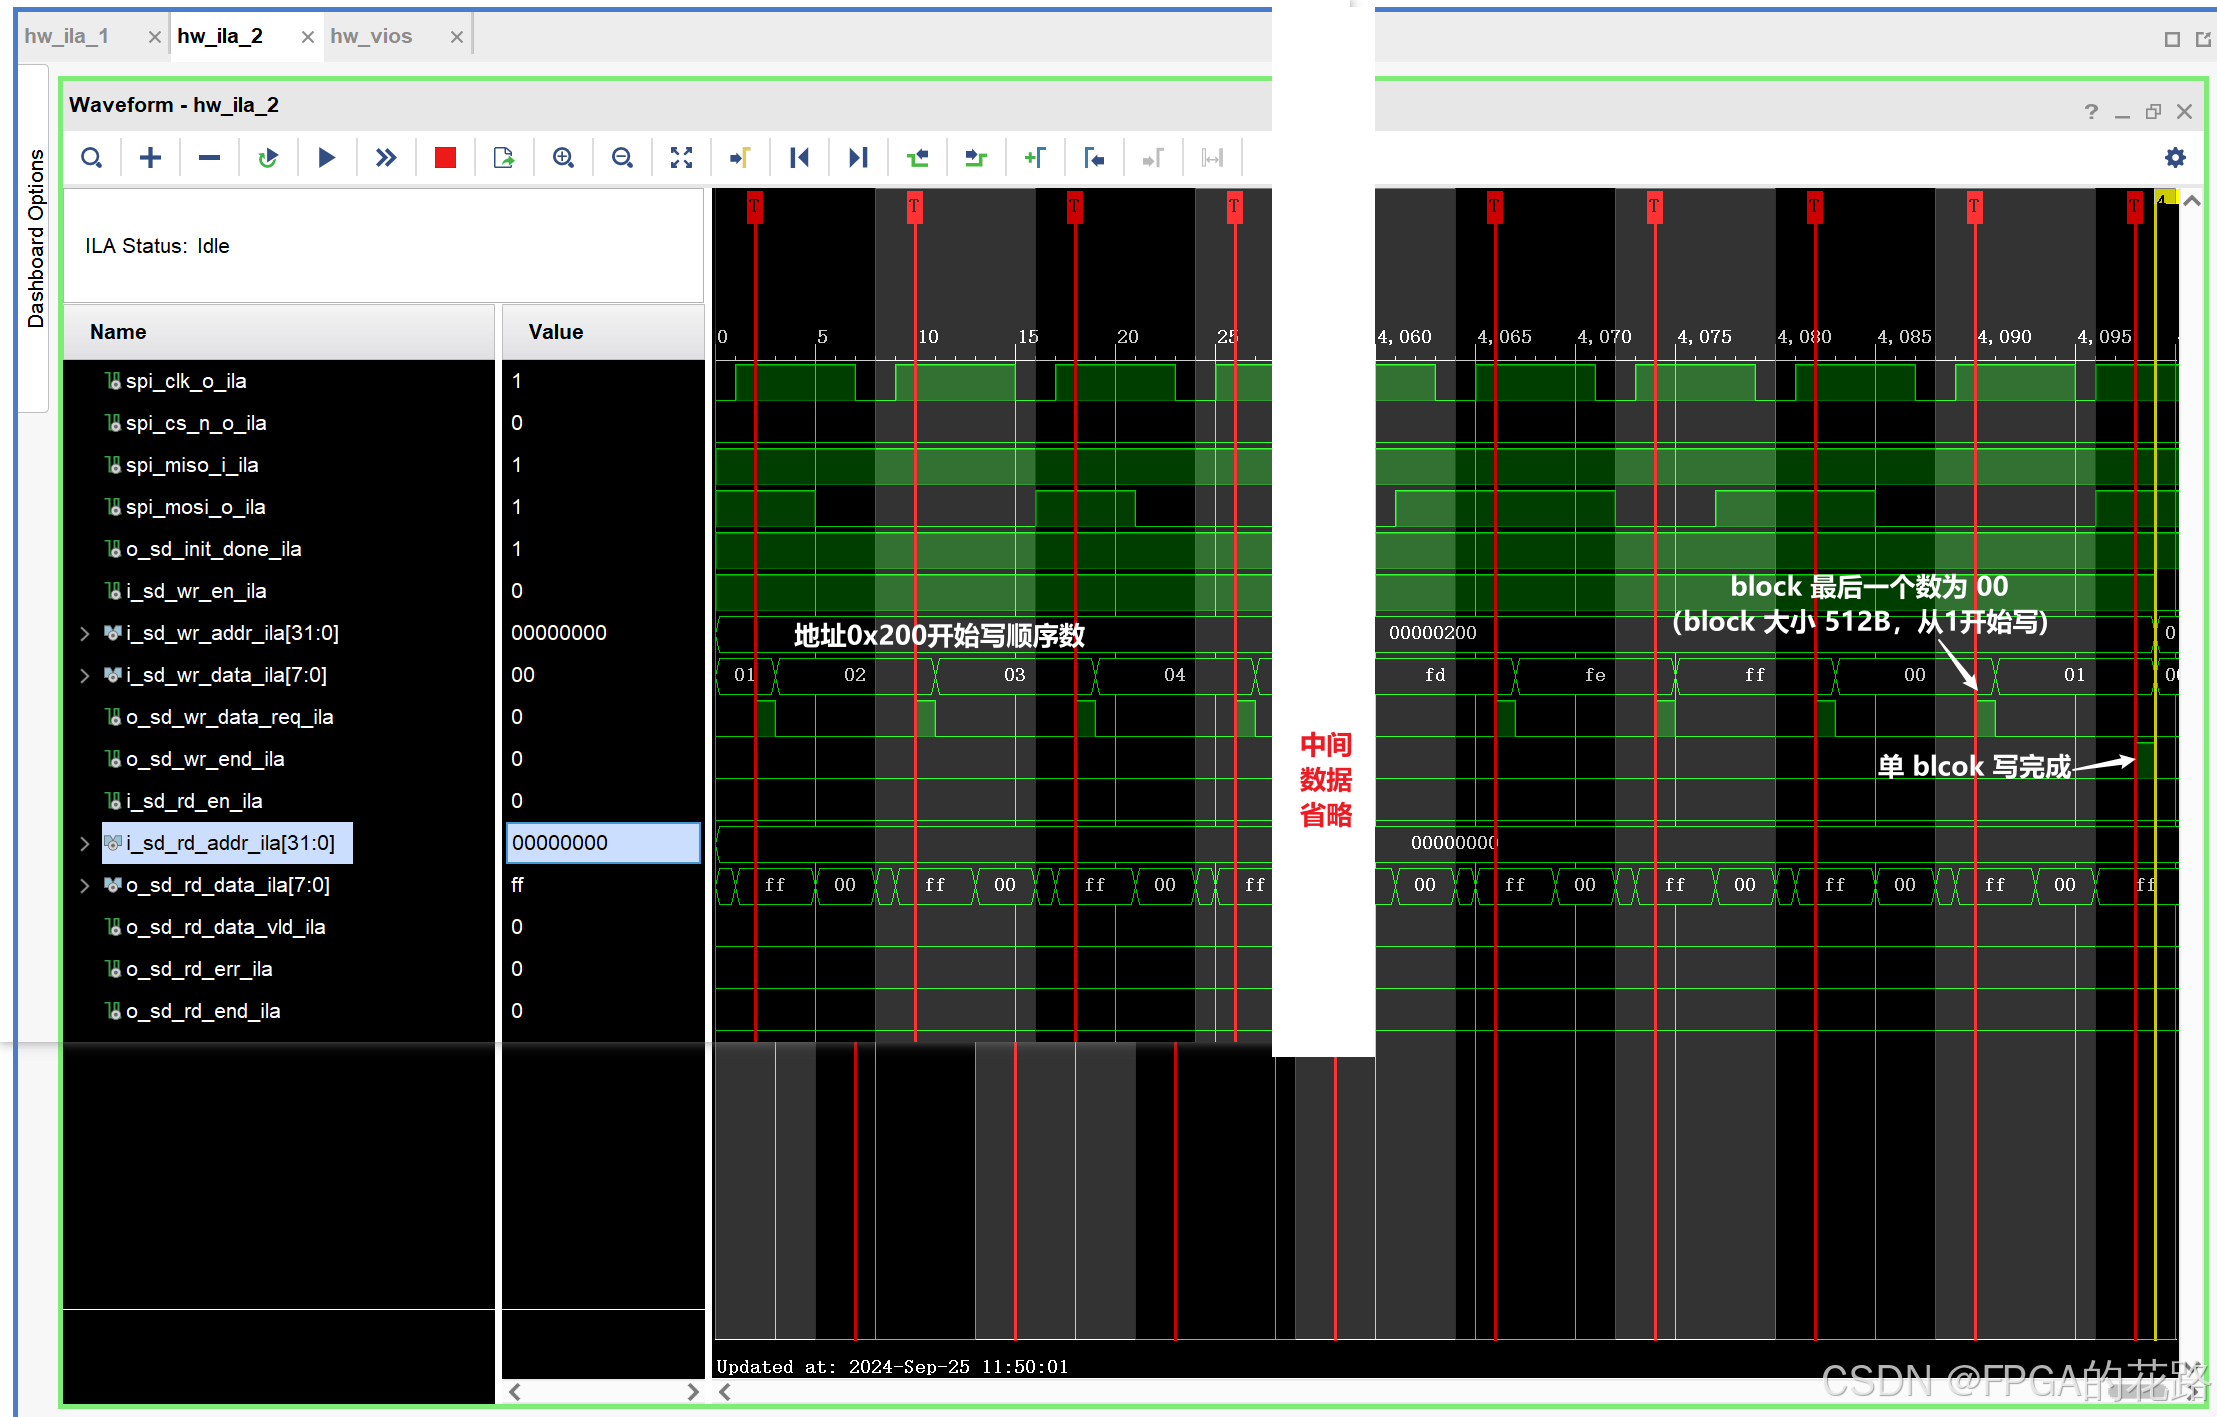Click the Run Trigger play button

[x=326, y=158]
